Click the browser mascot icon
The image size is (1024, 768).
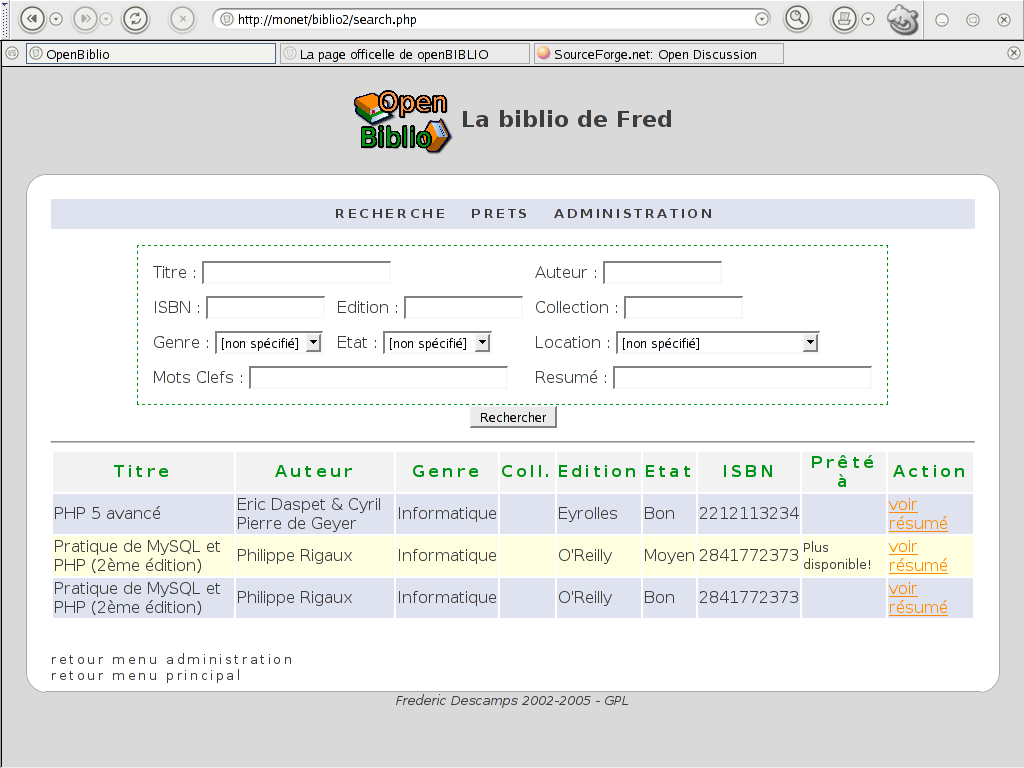[901, 18]
